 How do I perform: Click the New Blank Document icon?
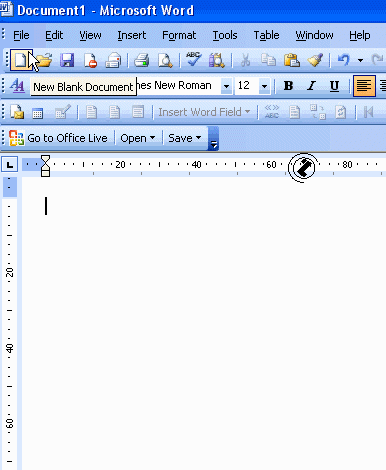pos(21,60)
